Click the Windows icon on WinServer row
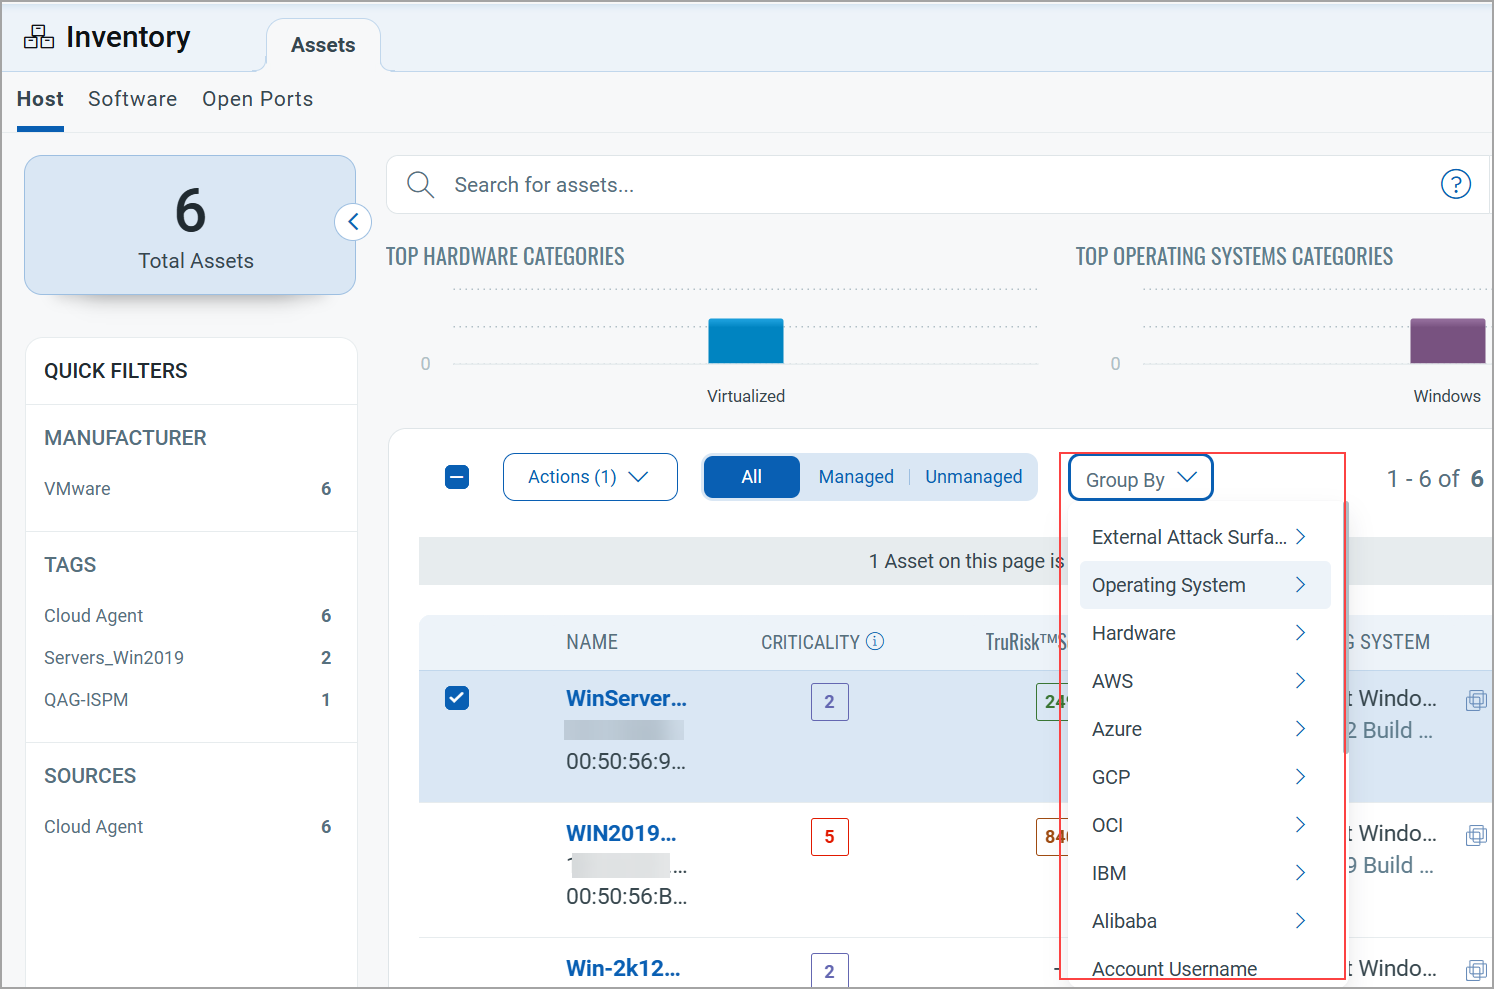 [x=1475, y=700]
